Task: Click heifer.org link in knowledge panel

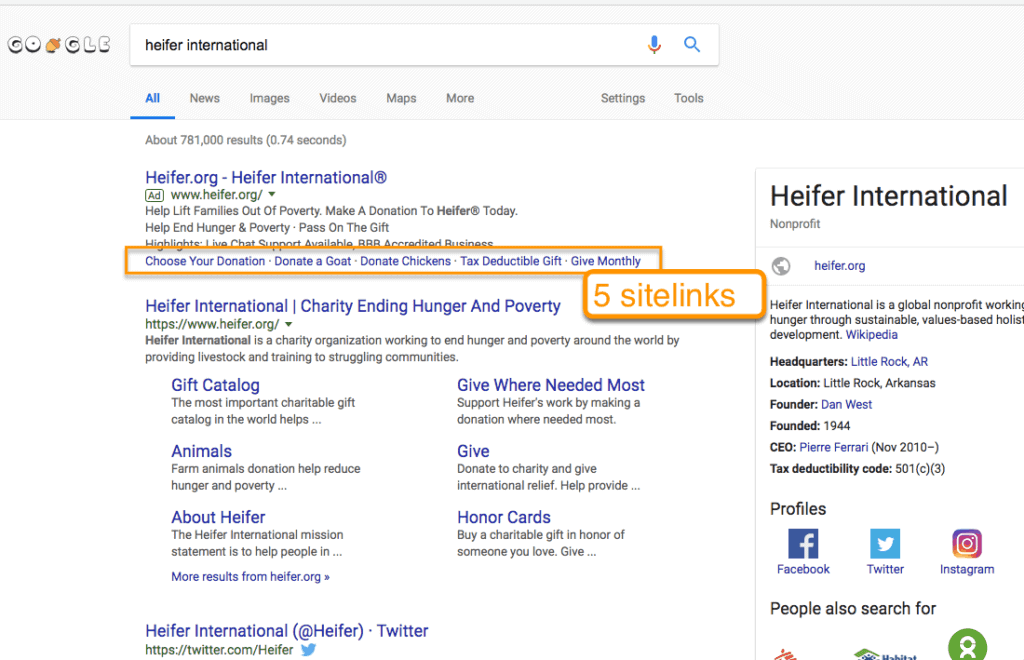Action: point(839,266)
